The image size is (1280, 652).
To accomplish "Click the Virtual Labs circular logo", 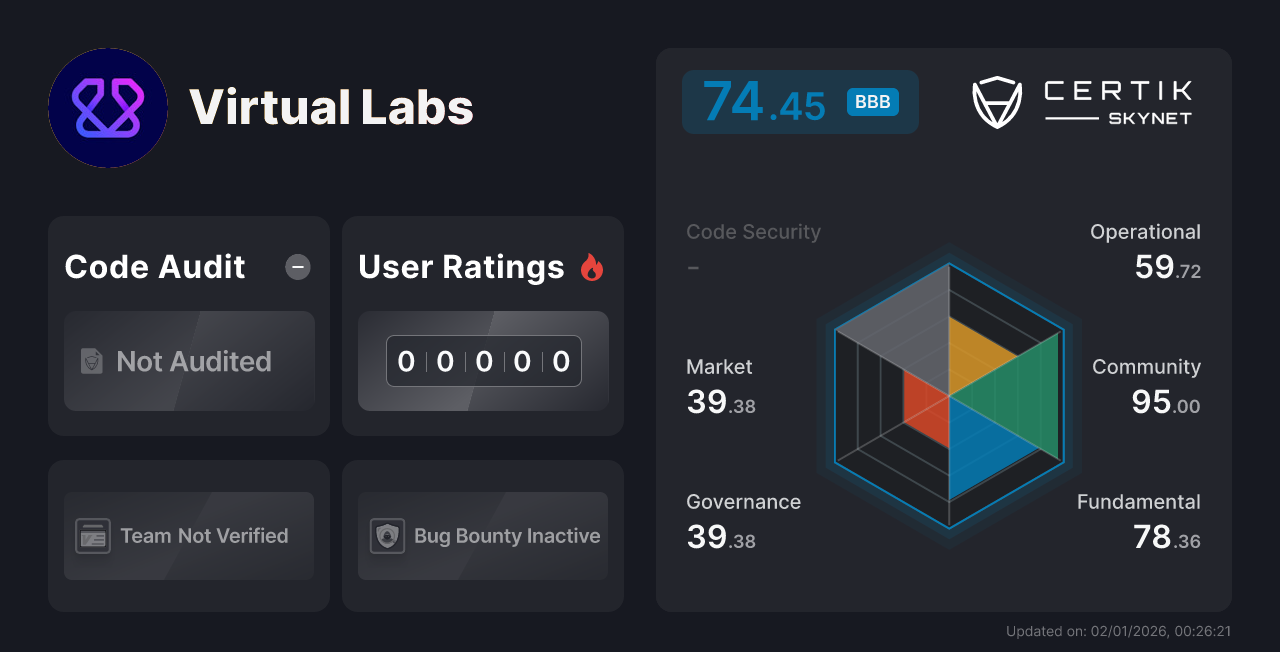I will tap(108, 108).
